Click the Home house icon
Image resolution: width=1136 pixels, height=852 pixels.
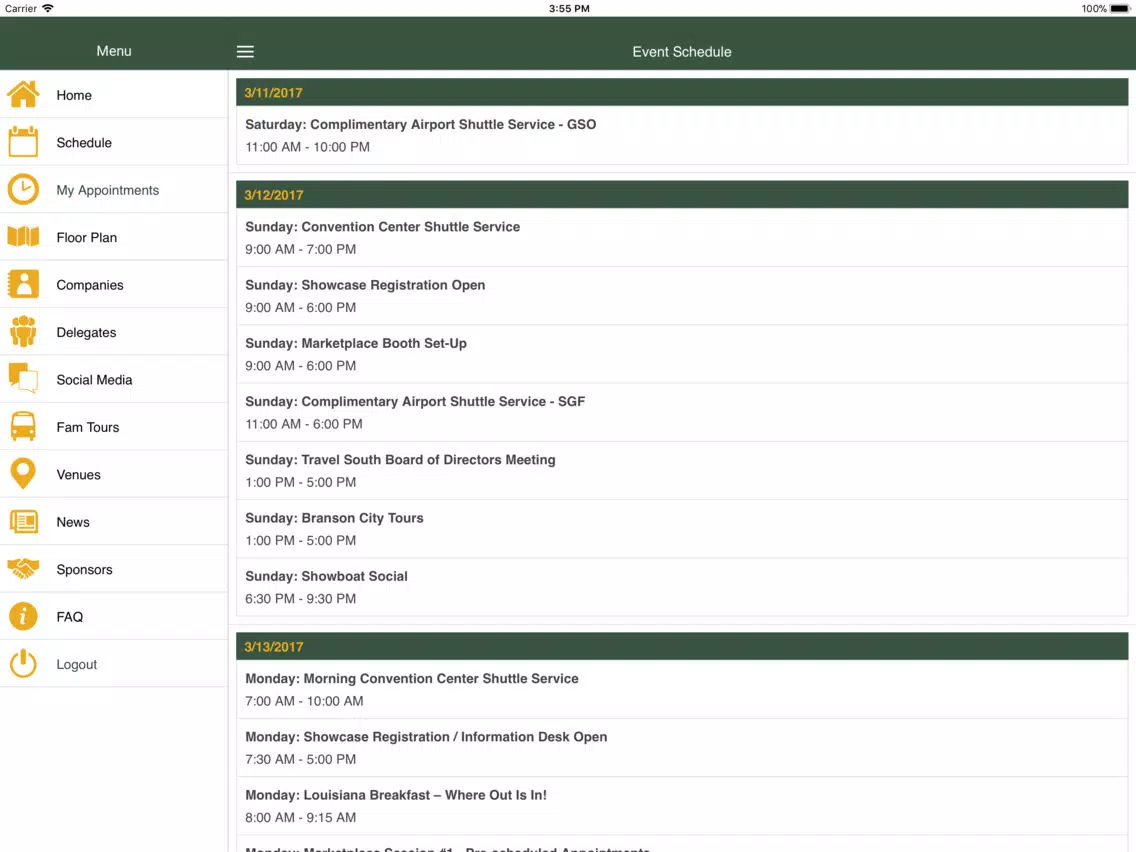coord(23,94)
